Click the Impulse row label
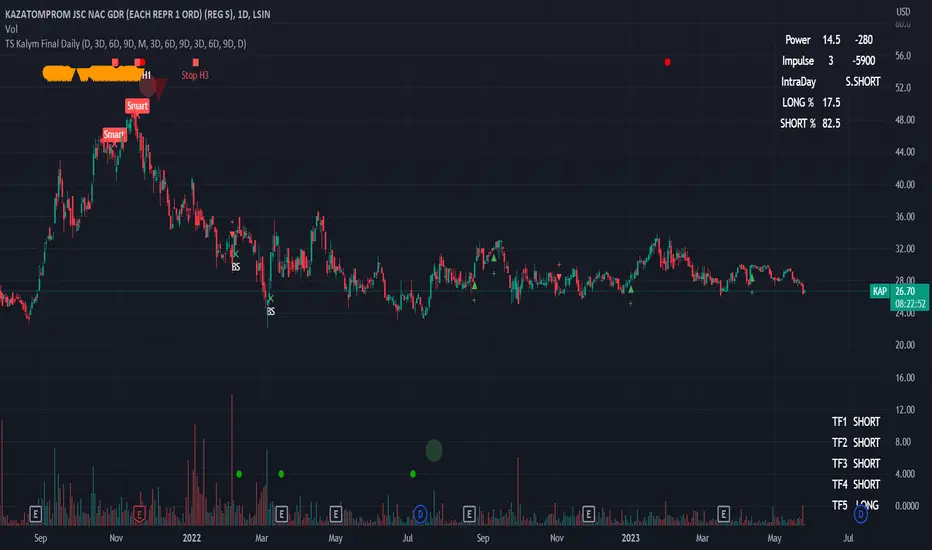932x550 pixels. pos(798,61)
